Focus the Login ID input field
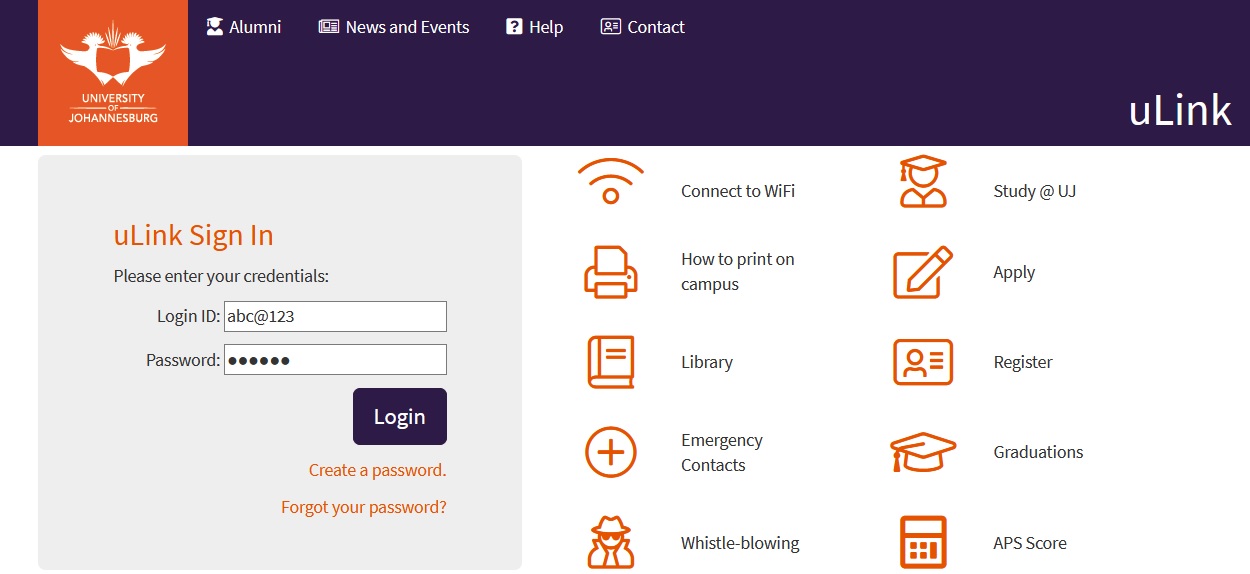1250x574 pixels. pos(335,317)
